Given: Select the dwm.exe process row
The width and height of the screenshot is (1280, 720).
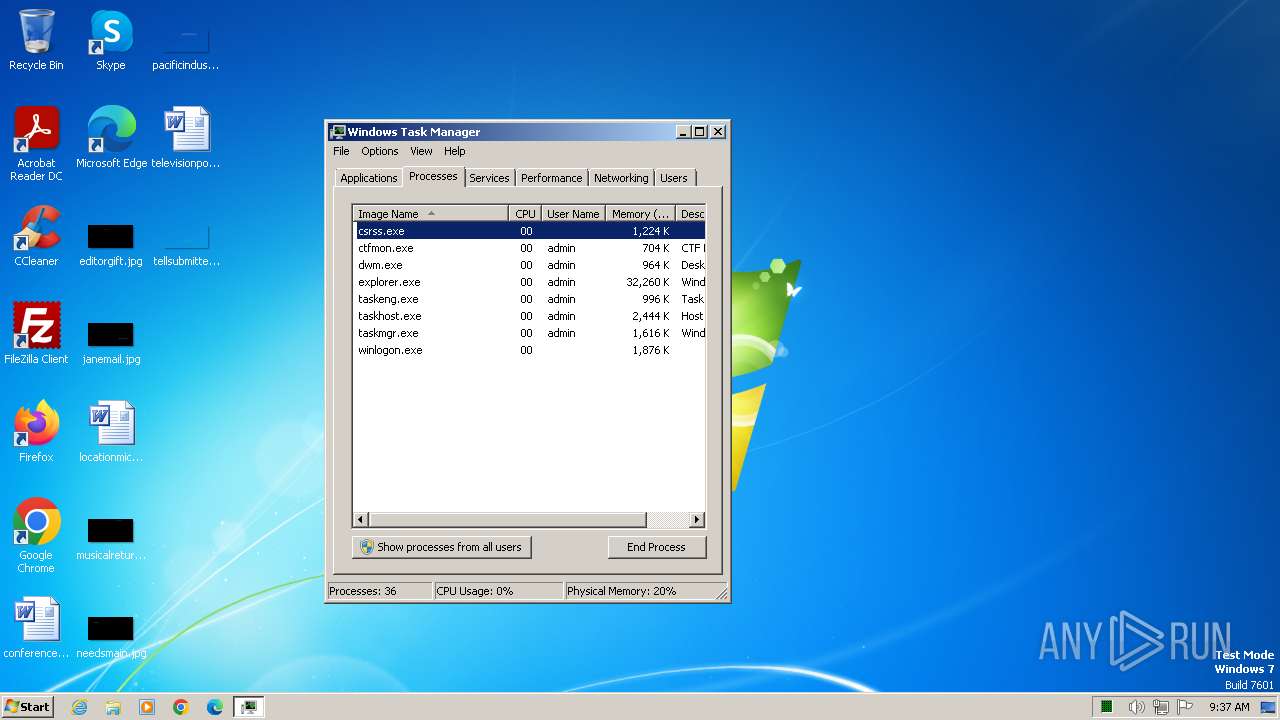Looking at the screenshot, I should (x=529, y=265).
